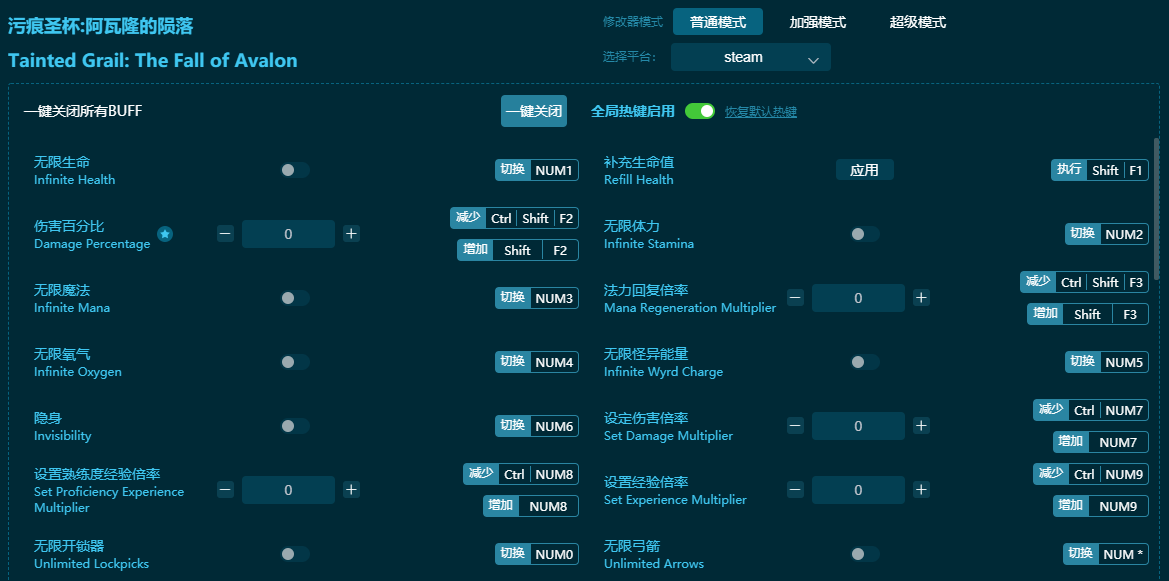Open the steam platform dropdown
Image resolution: width=1169 pixels, height=581 pixels.
750,58
